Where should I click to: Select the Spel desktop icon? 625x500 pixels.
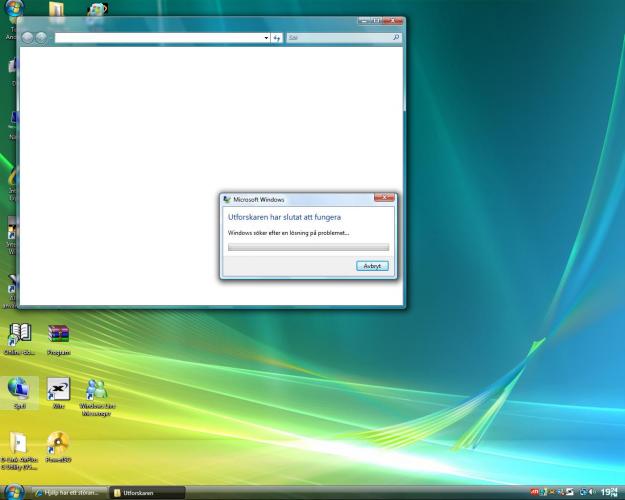[19, 393]
